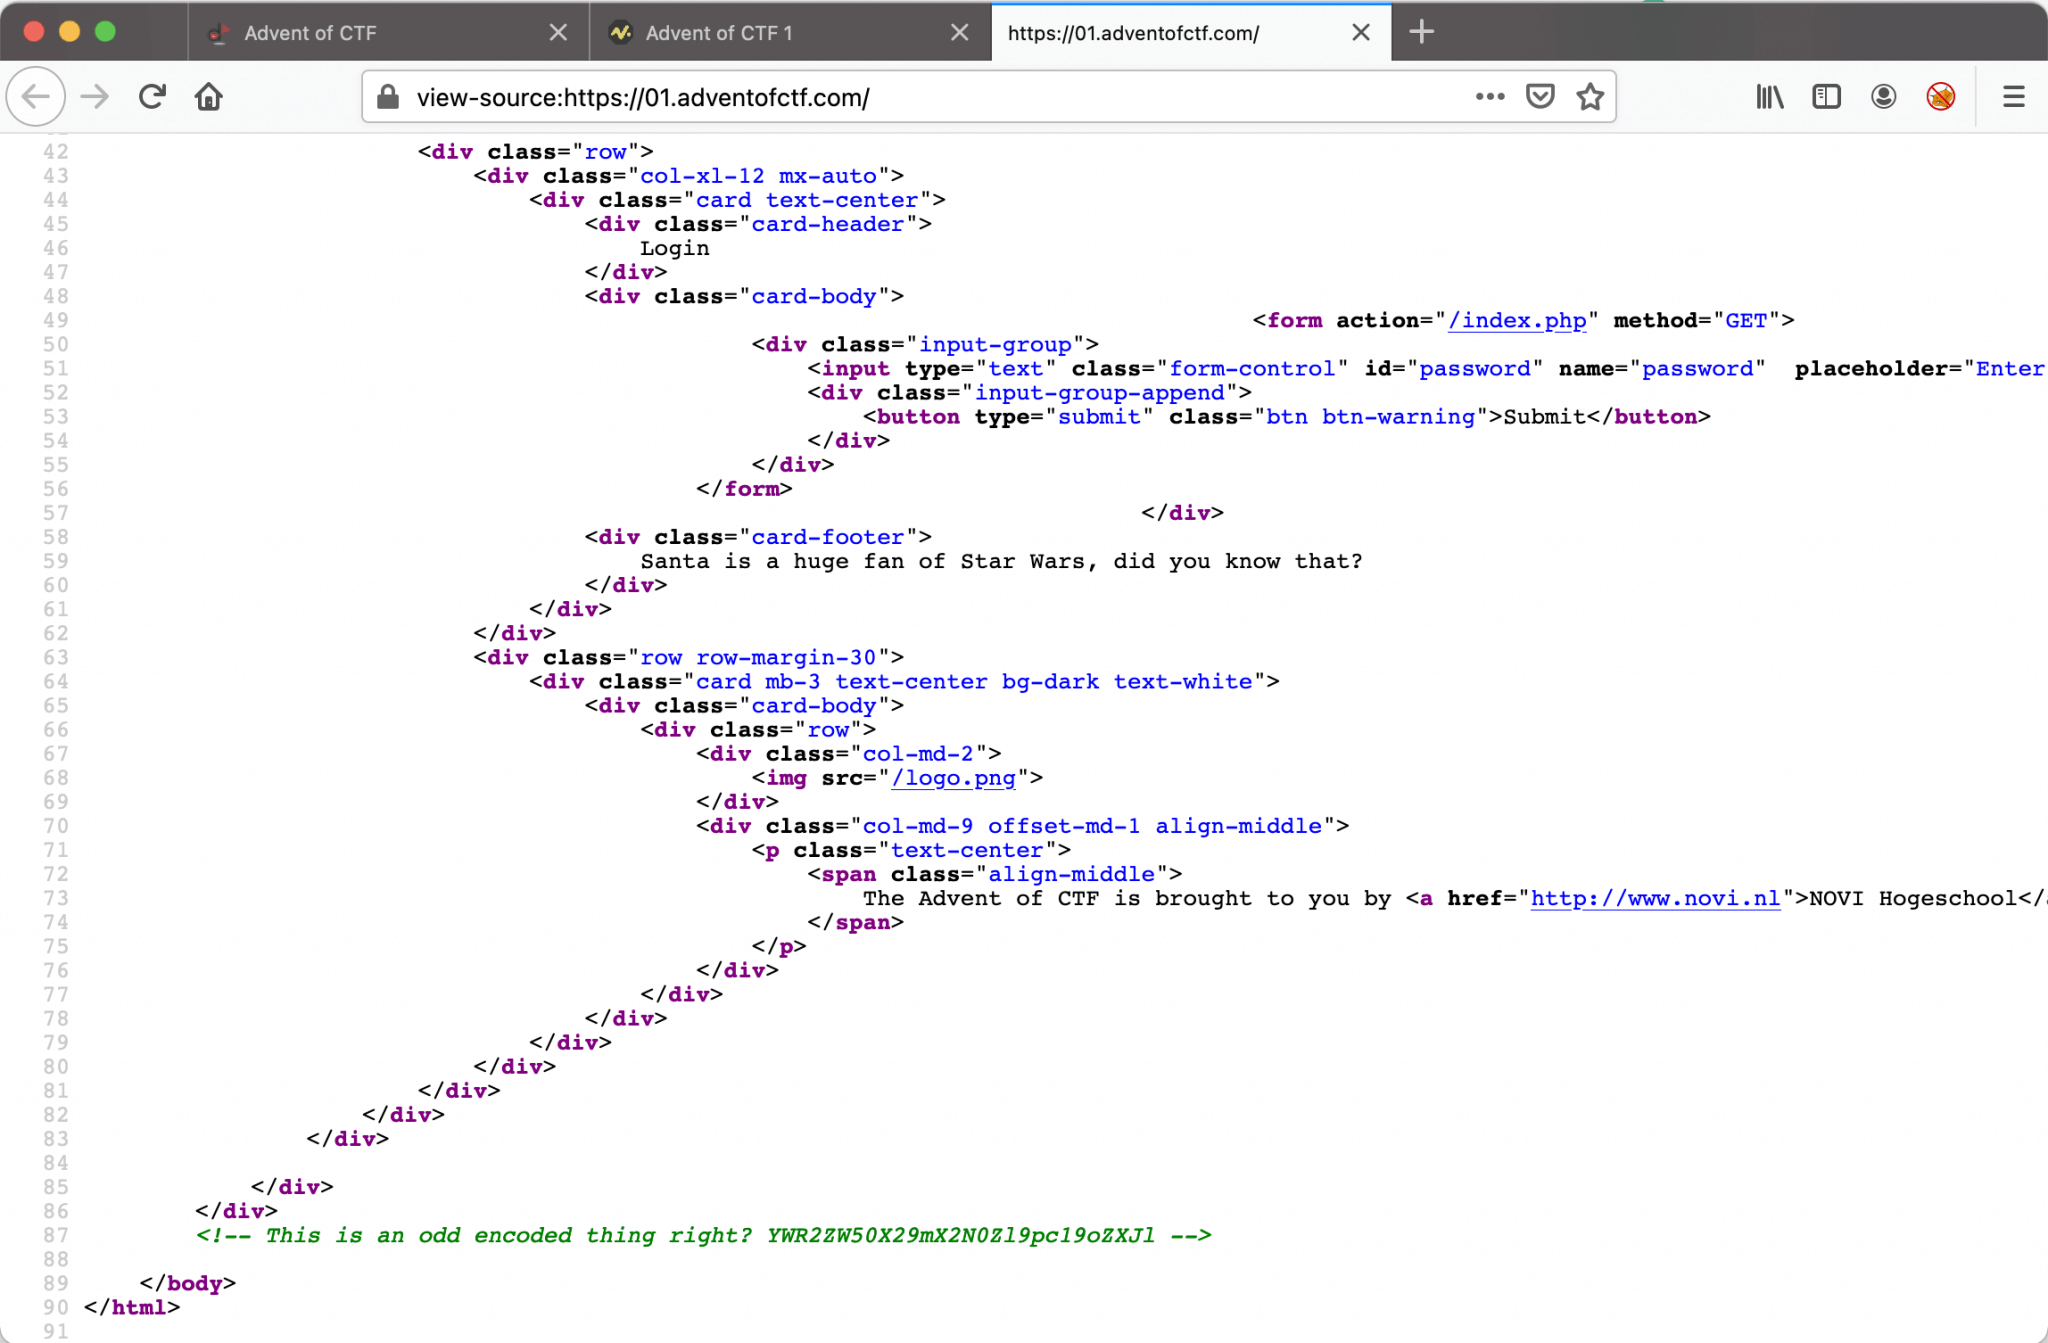Click 'row row-margin-30' class value
Screen dimensions: 2048x1343
coord(758,658)
